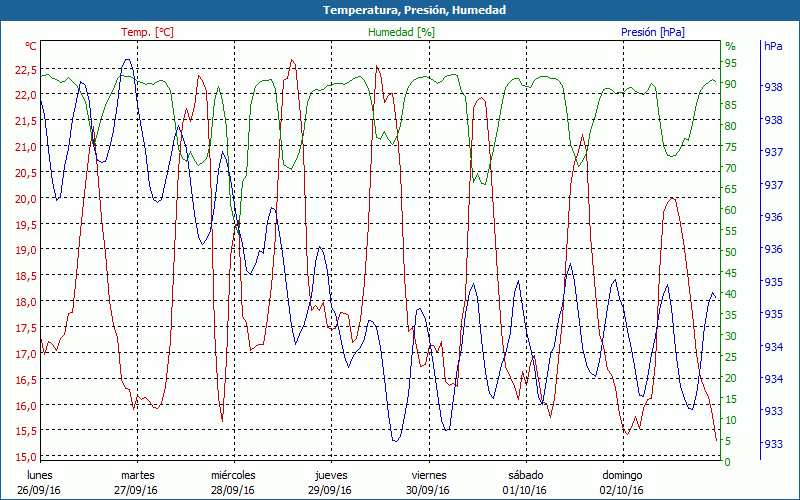Select the martes 27/09/16 date label
The height and width of the screenshot is (500, 800).
point(137,483)
